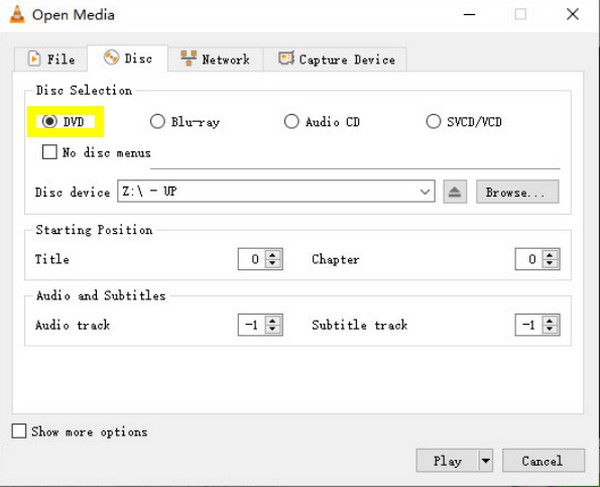Click the VLC cone icon in title bar
Image resolution: width=600 pixels, height=487 pixels.
point(15,15)
